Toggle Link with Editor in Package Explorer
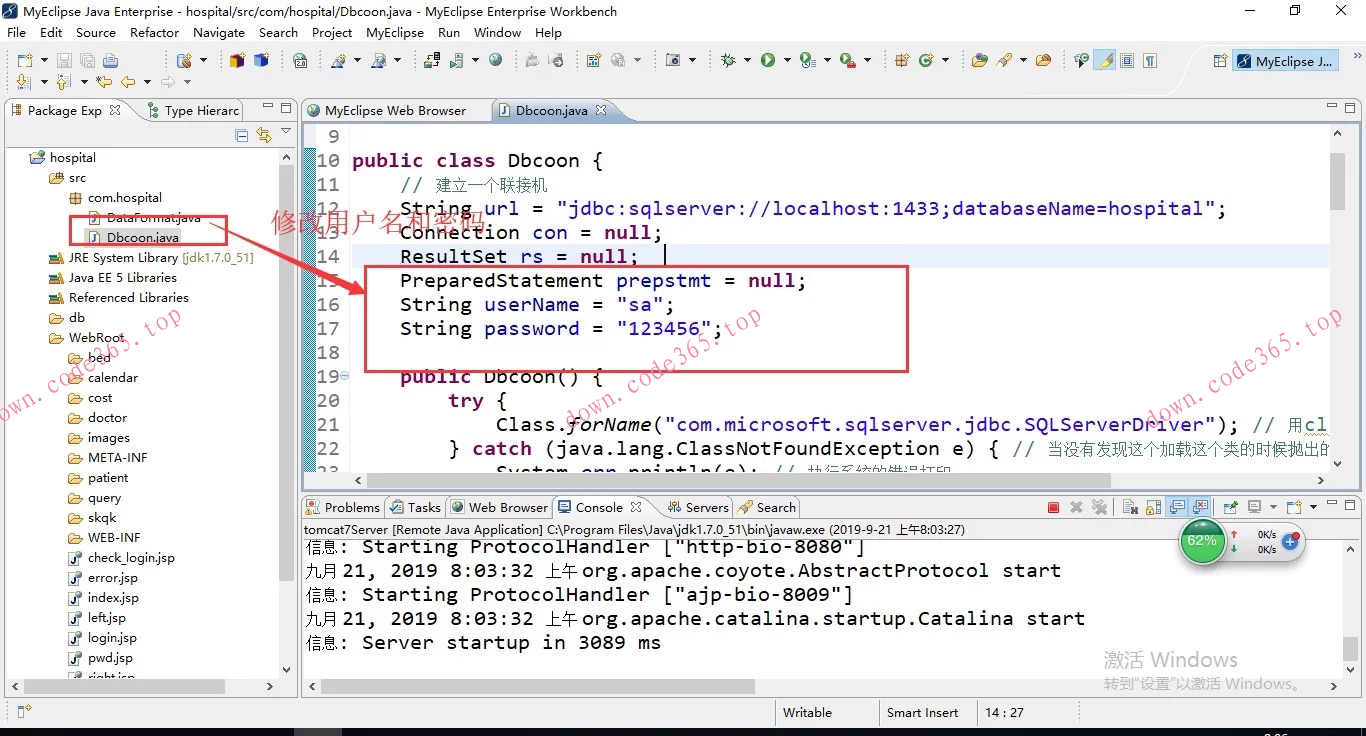The image size is (1366, 736). 263,135
